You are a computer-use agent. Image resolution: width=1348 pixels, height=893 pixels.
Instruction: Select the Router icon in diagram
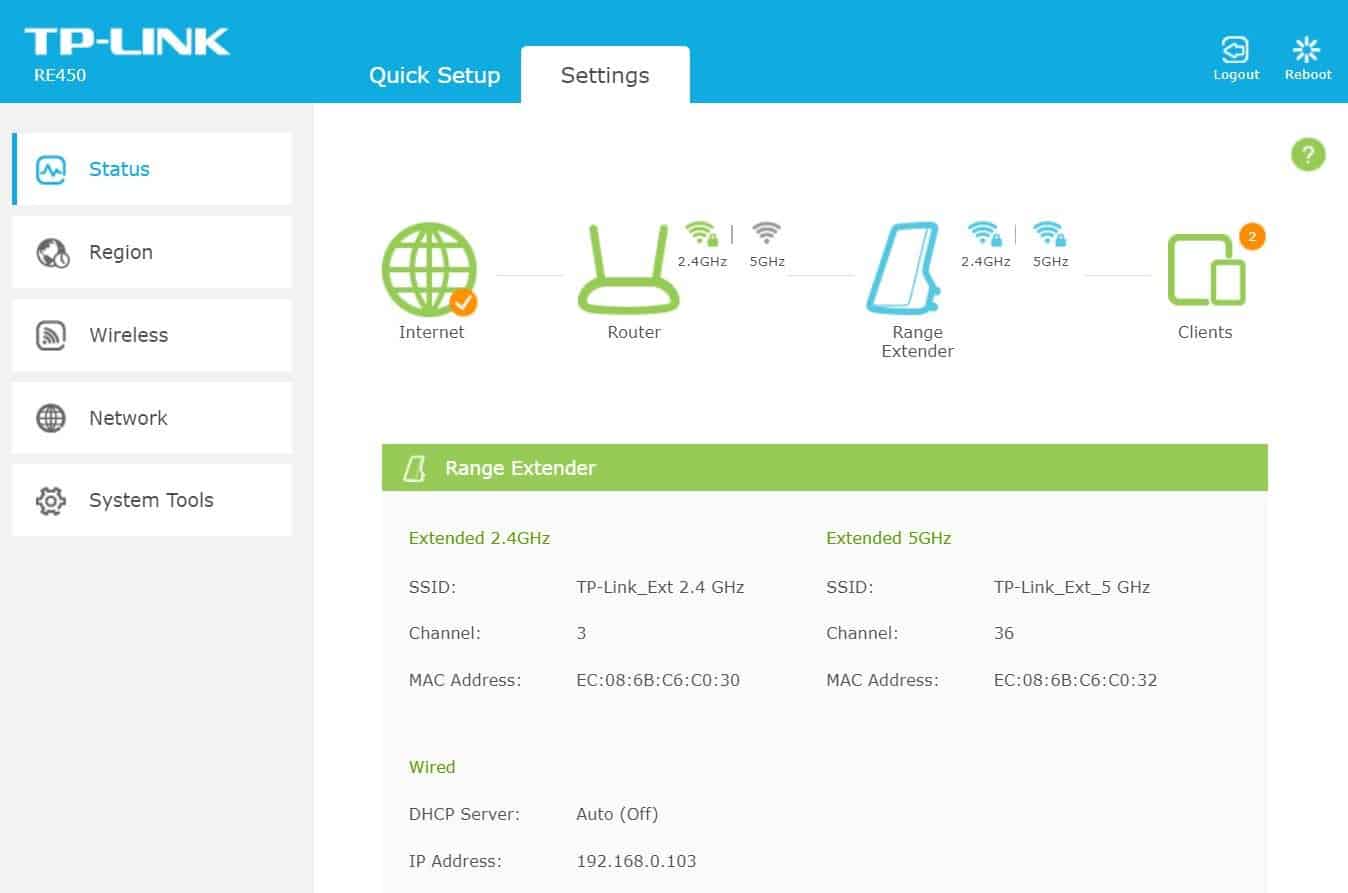(x=630, y=271)
